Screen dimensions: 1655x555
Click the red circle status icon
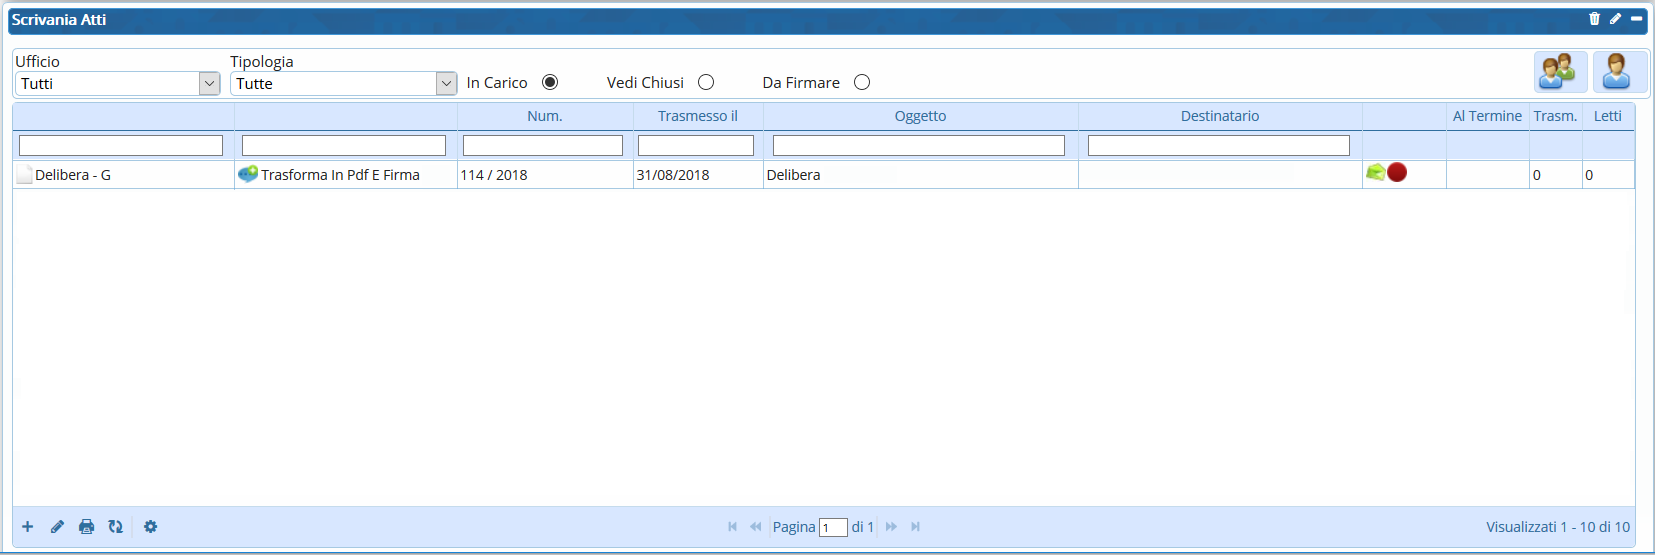coord(1397,173)
